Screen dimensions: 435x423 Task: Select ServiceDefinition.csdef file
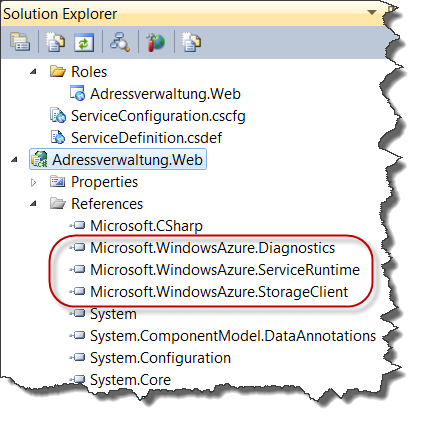146,138
